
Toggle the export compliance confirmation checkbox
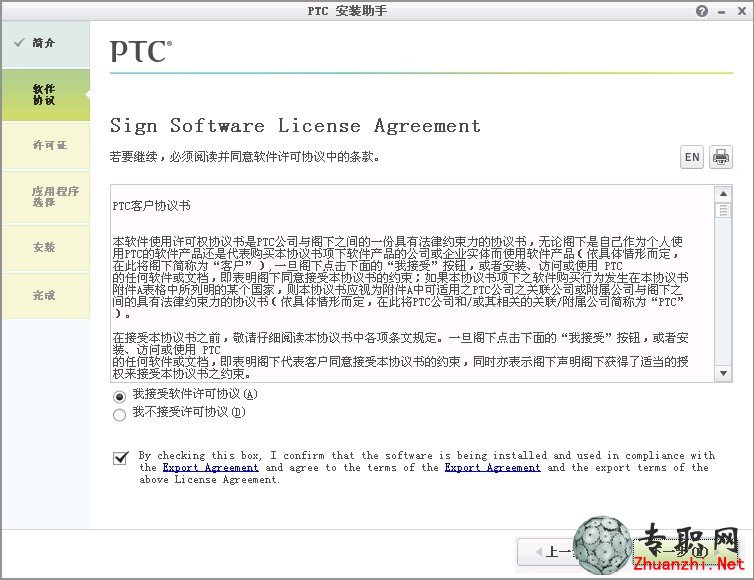click(x=120, y=458)
